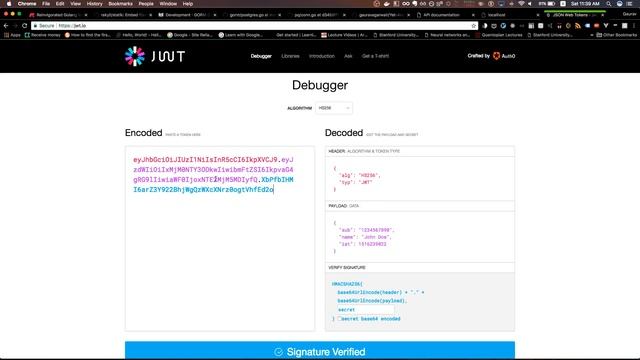This screenshot has height=360, width=640.
Task: Open the Lecture Videos bookmark
Action: click(x=344, y=35)
